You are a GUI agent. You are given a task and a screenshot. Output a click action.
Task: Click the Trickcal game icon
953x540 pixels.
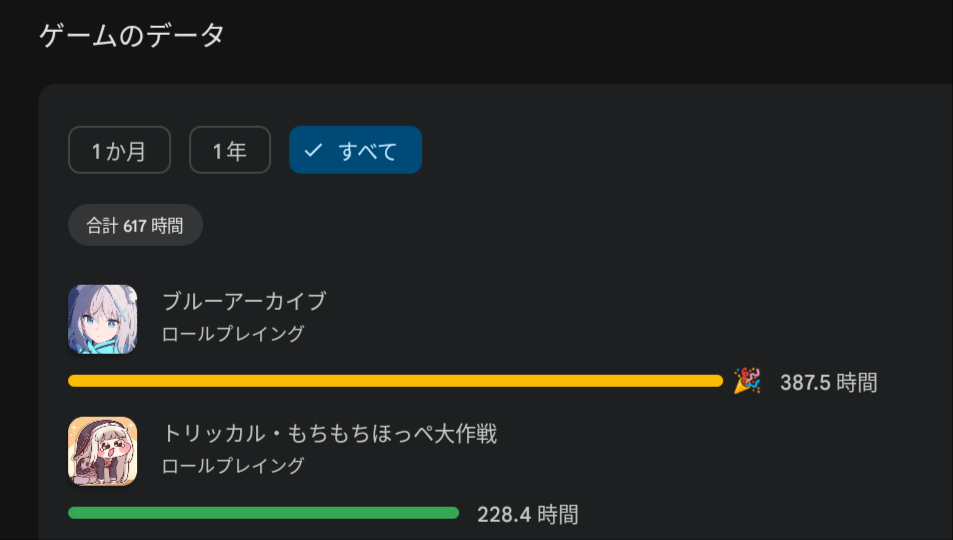coord(102,450)
